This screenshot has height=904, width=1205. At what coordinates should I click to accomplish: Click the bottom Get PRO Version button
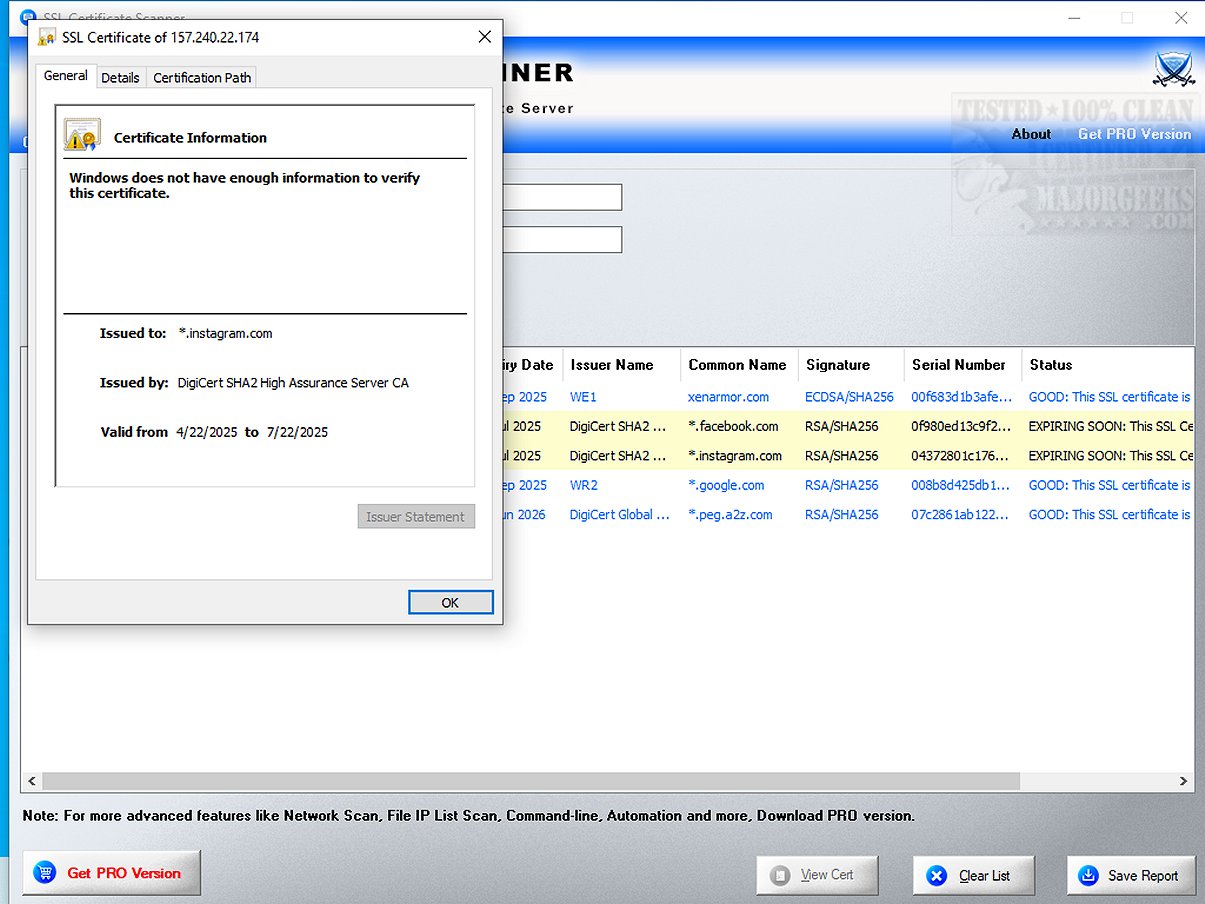point(111,873)
